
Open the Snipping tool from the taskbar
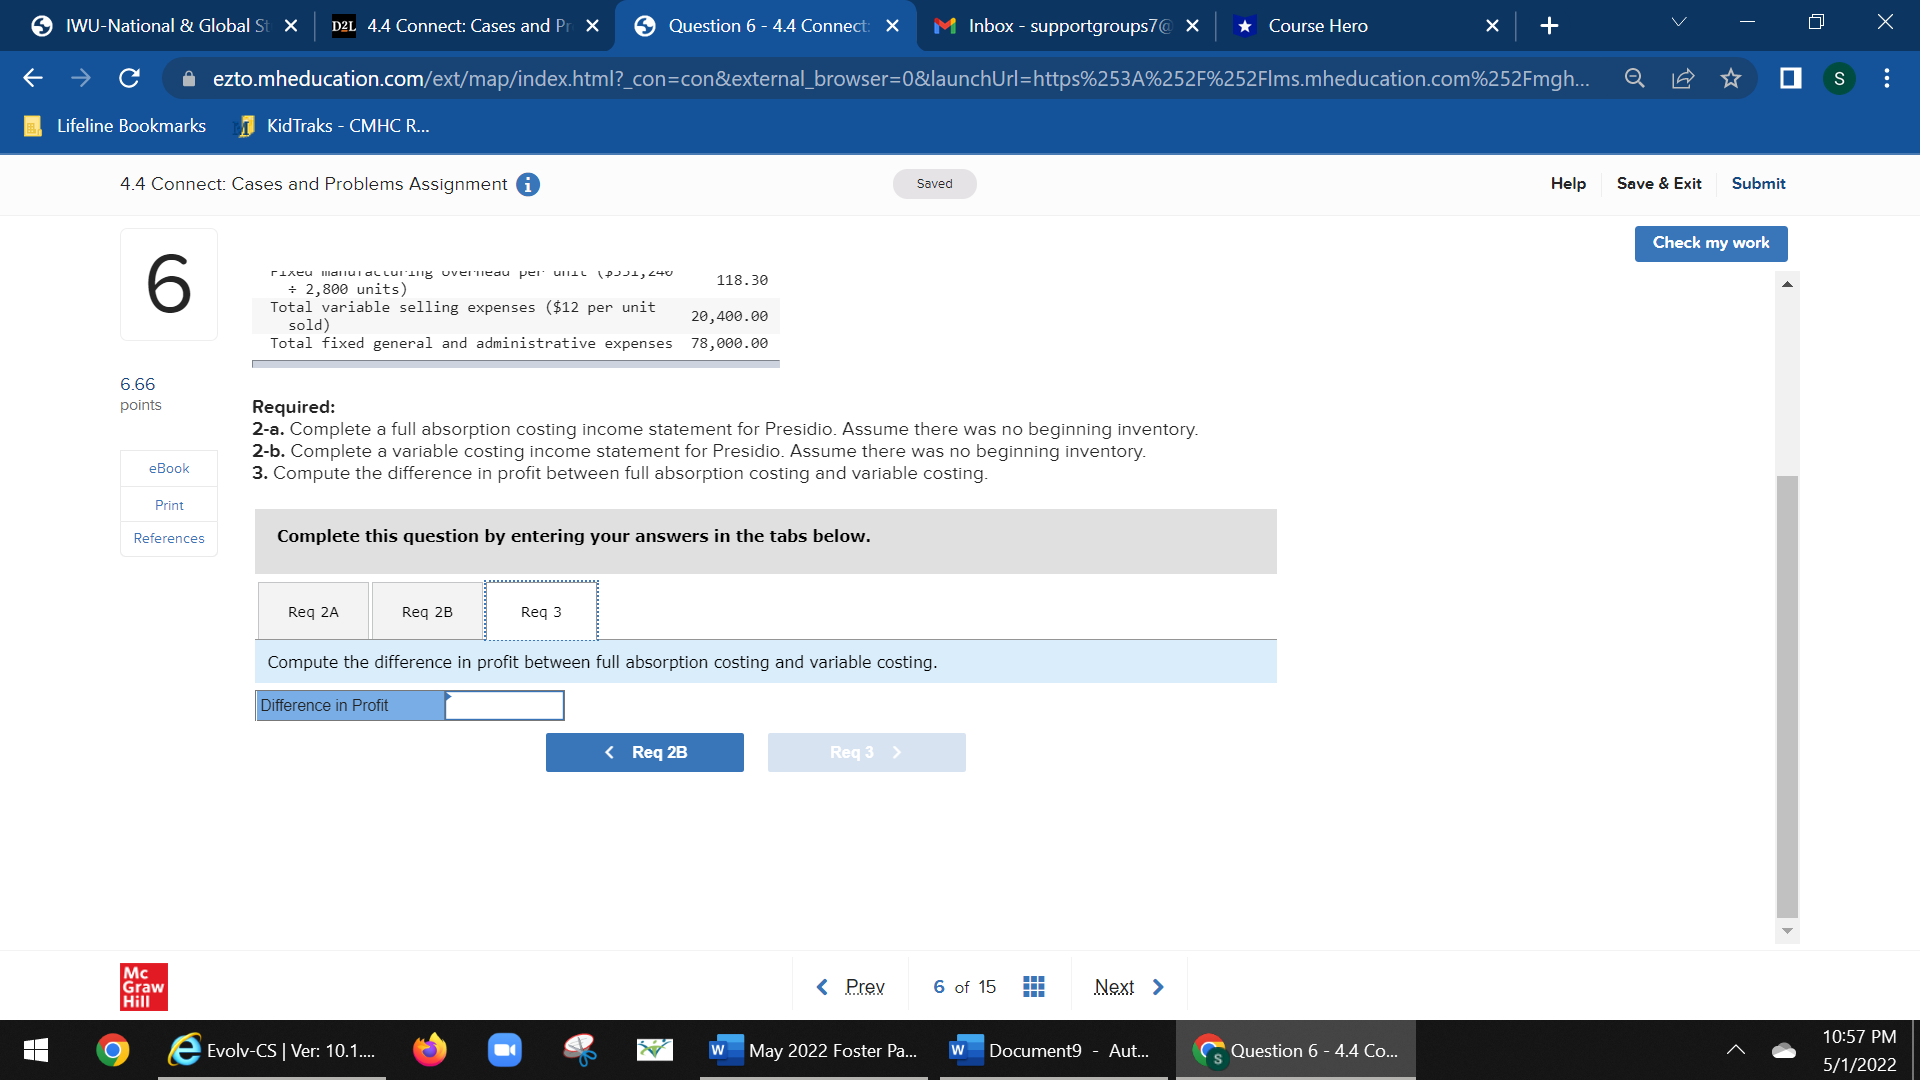coord(579,1050)
